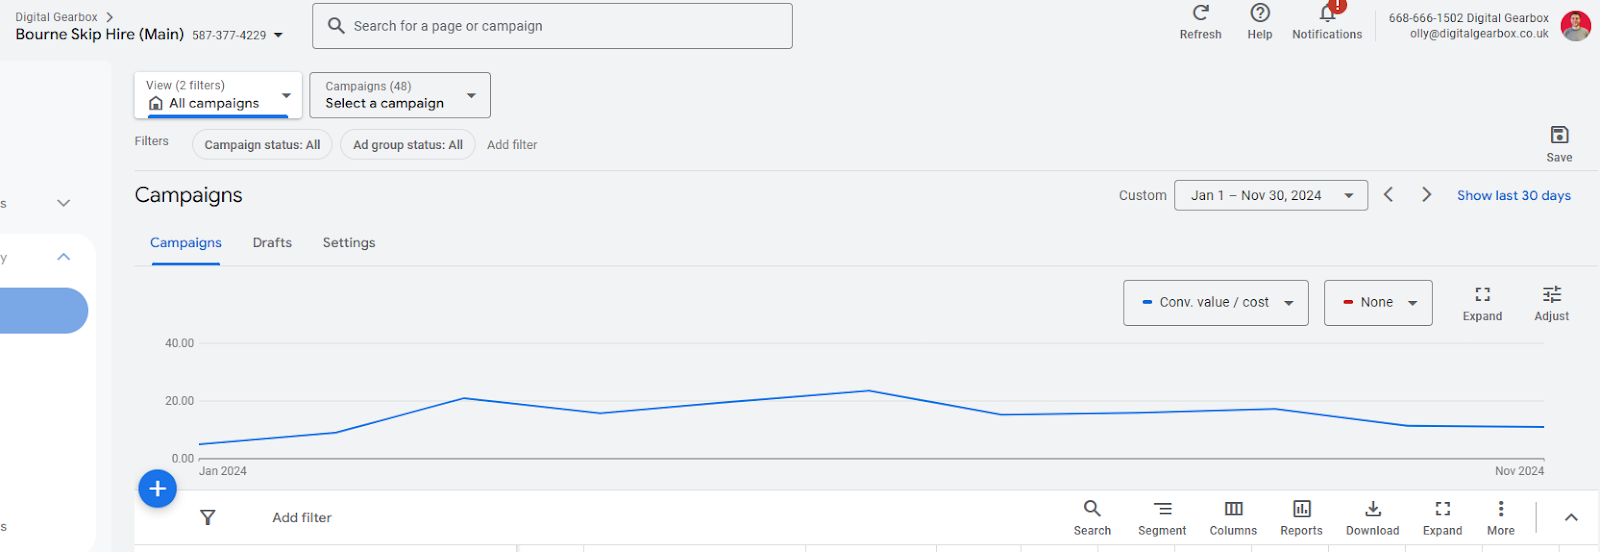
Task: Open the Columns selector
Action: tap(1233, 510)
